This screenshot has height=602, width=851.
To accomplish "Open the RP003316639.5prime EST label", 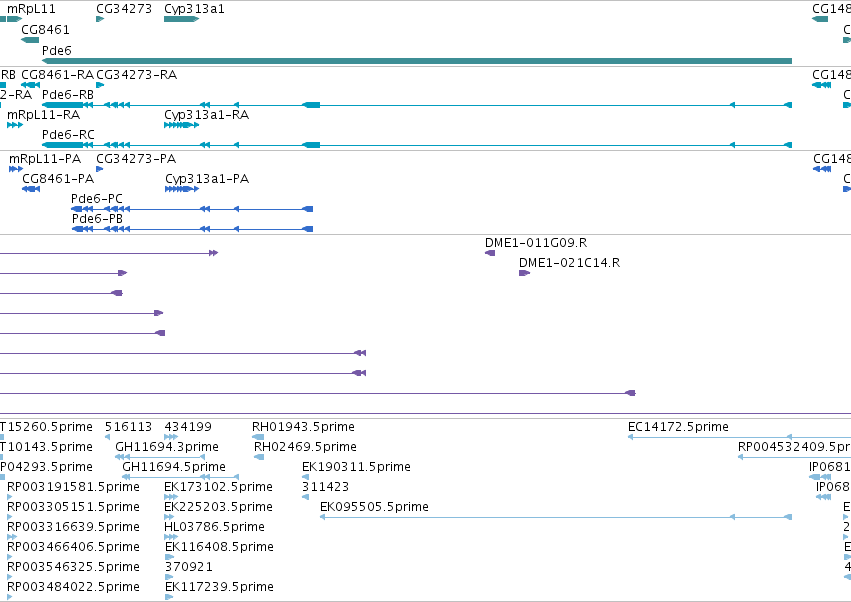I will [x=73, y=527].
